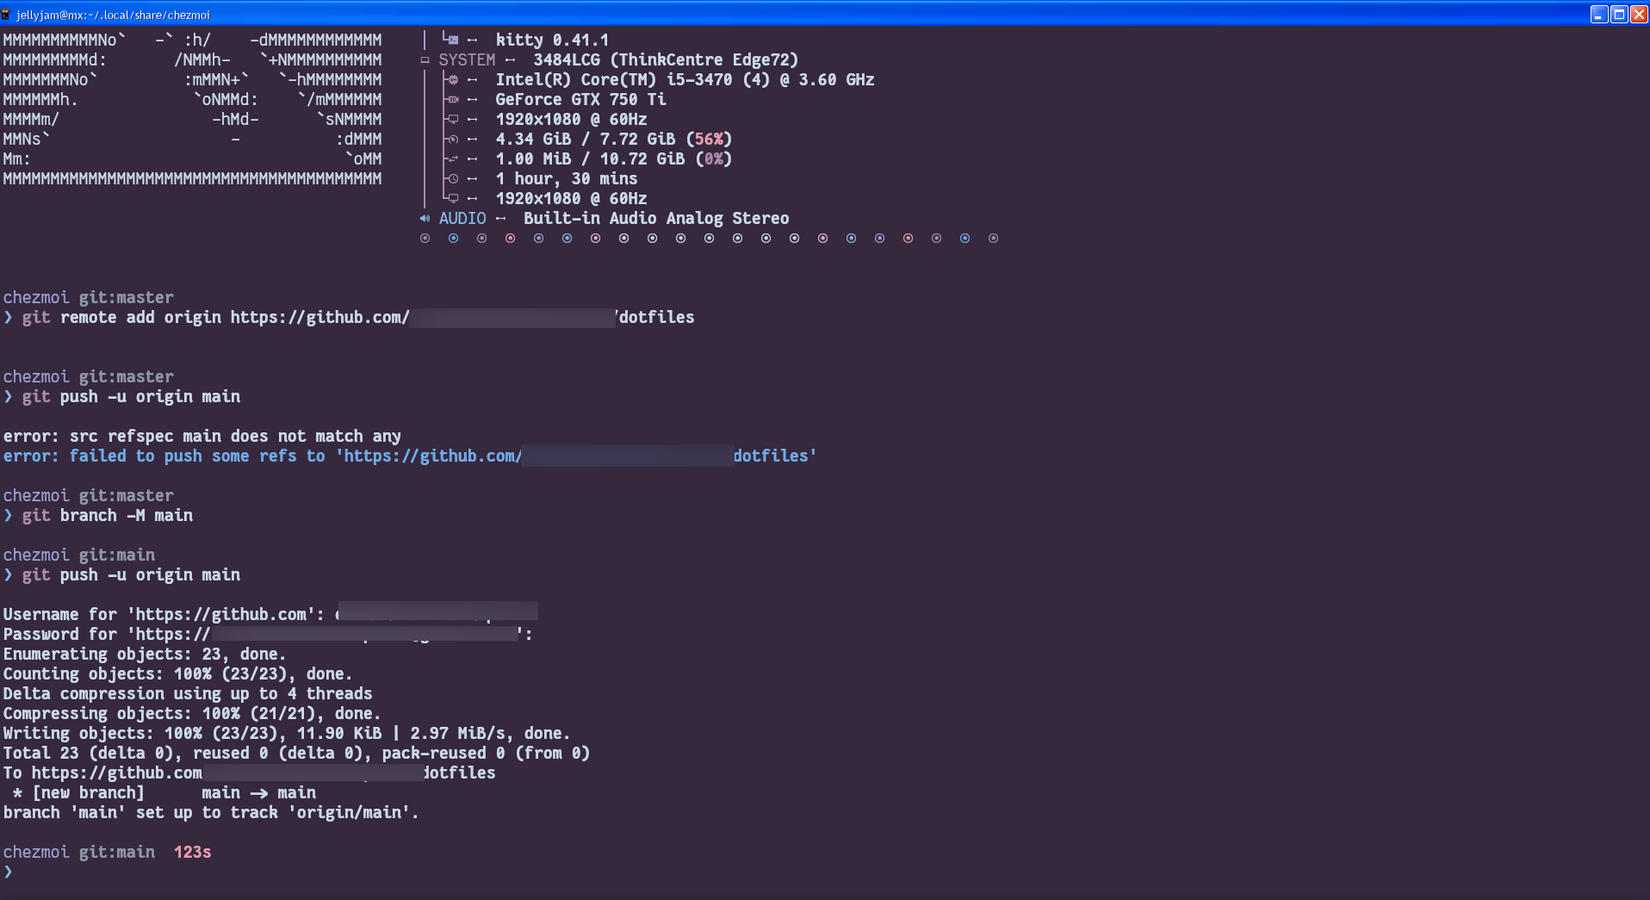Click the speaker icon beside AUDIO label

[x=425, y=218]
